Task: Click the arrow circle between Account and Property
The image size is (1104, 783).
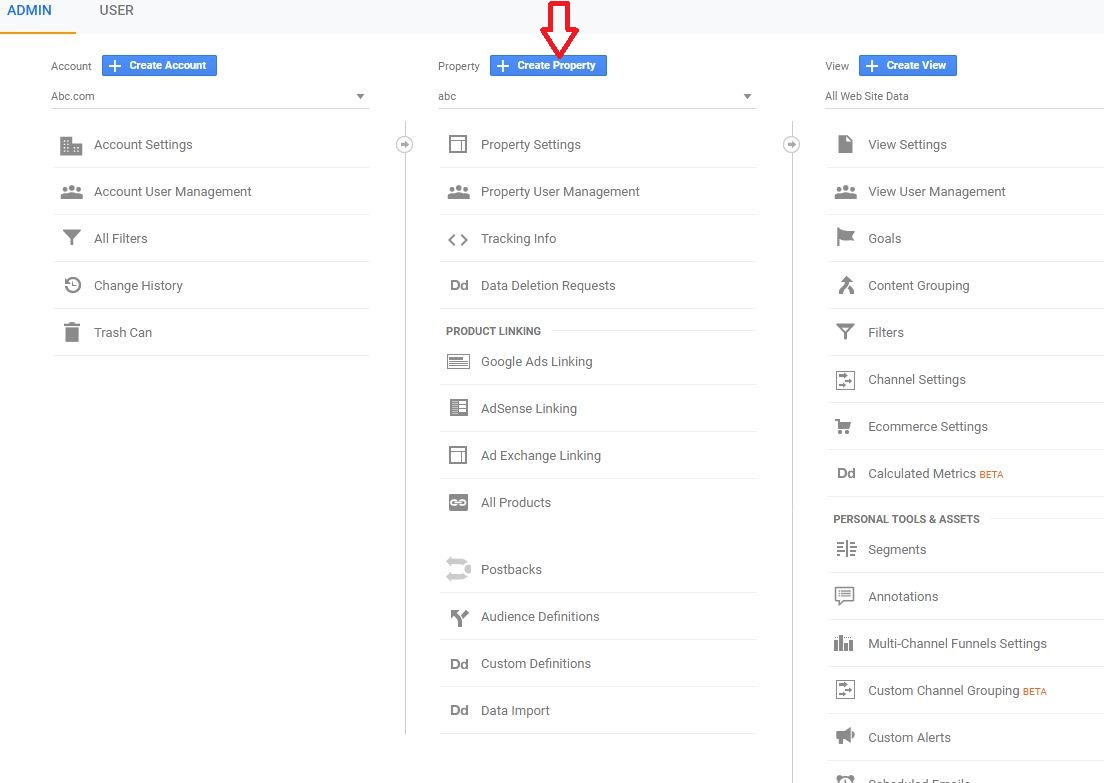Action: point(404,145)
